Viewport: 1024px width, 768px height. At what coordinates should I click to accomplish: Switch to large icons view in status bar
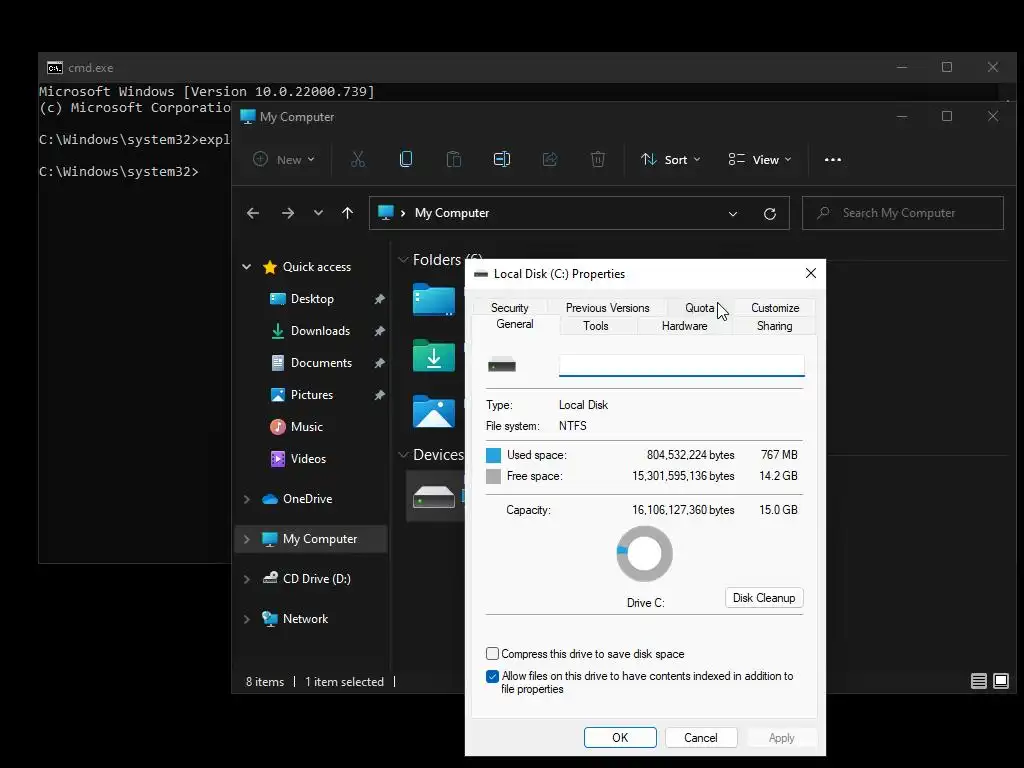pyautogui.click(x=1000, y=681)
